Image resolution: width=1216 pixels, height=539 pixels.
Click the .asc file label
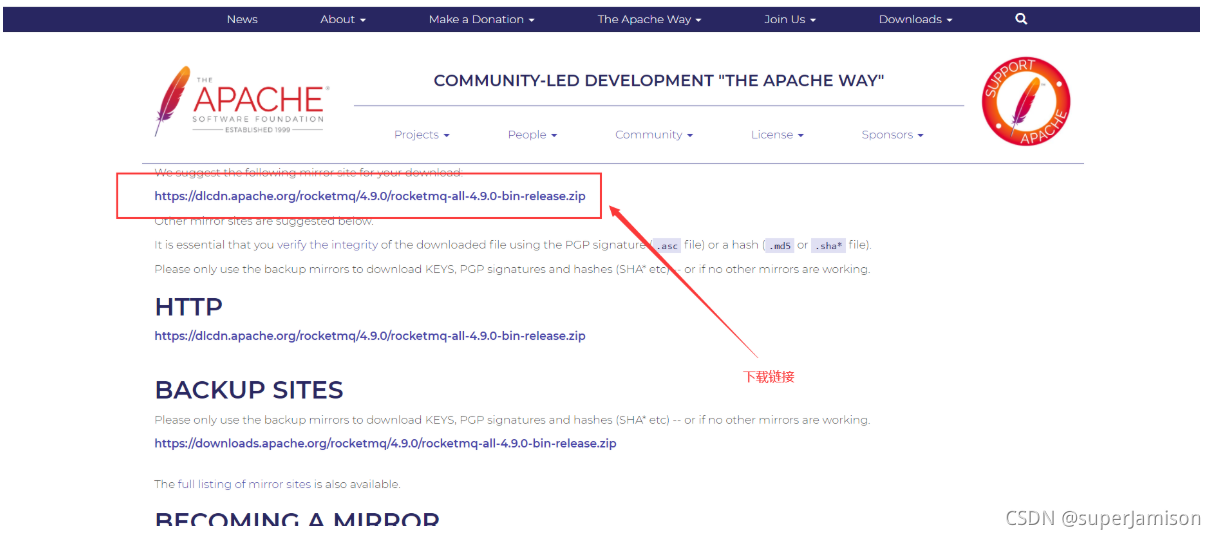(666, 245)
